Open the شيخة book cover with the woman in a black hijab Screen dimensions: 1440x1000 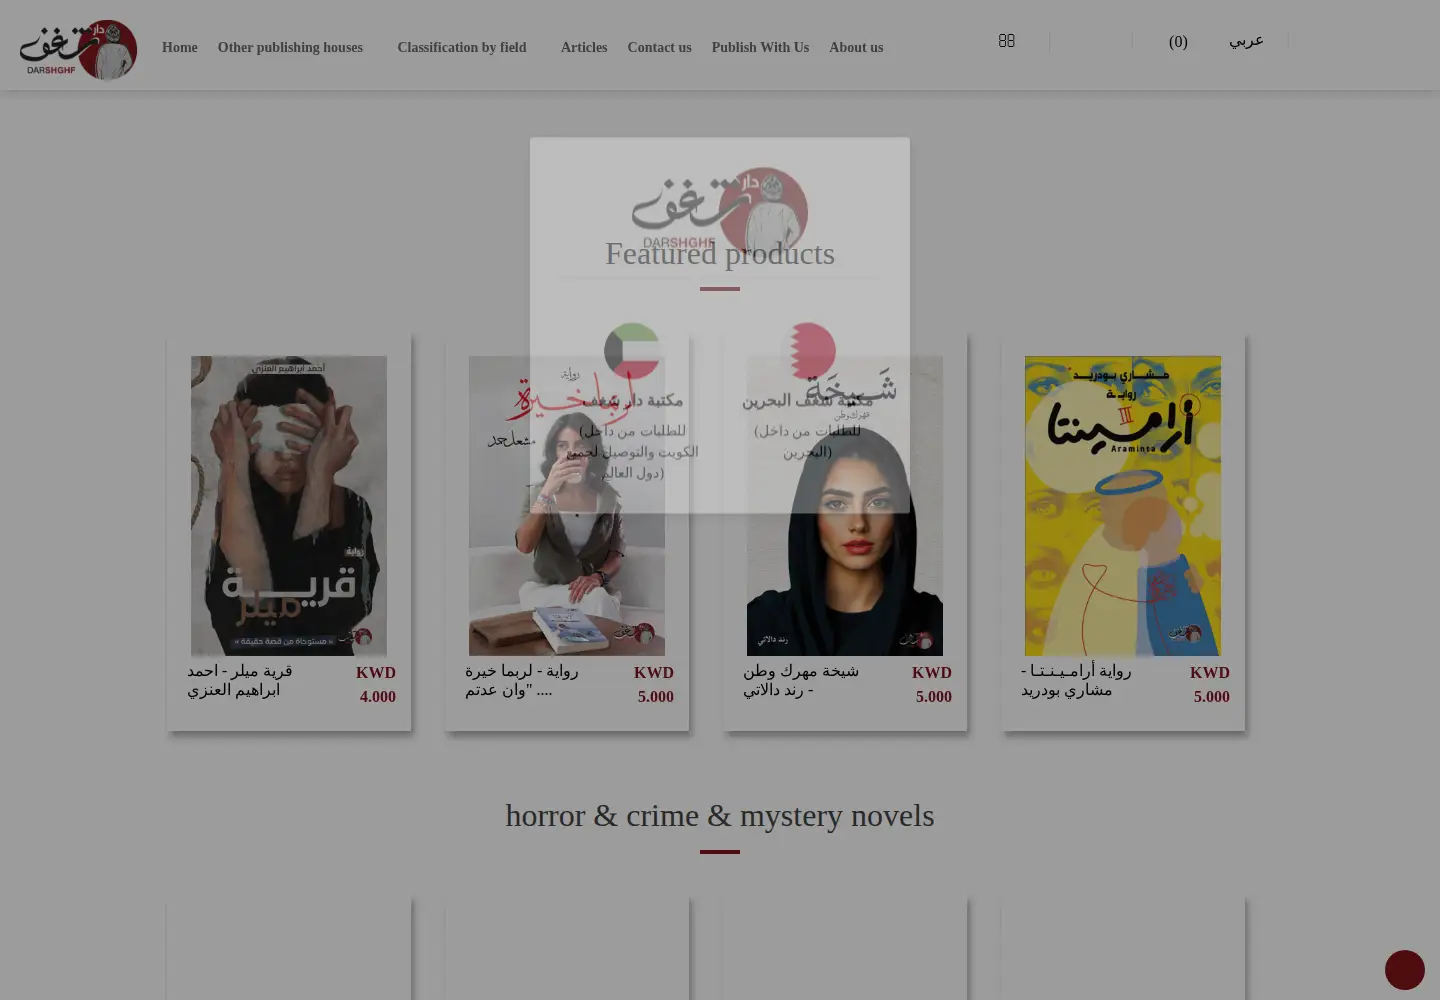point(845,506)
